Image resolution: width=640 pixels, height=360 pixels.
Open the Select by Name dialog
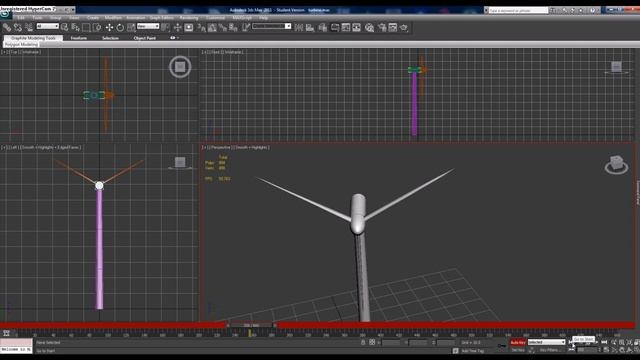(x=76, y=27)
